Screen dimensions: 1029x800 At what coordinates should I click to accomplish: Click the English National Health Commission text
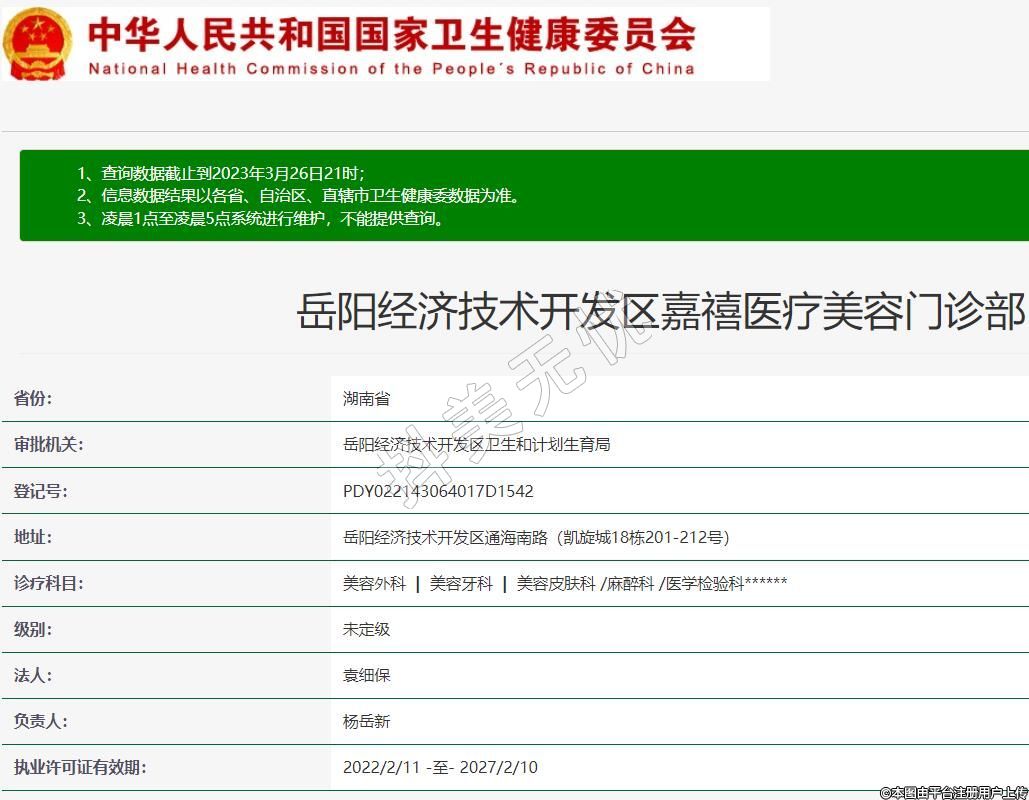coord(391,69)
